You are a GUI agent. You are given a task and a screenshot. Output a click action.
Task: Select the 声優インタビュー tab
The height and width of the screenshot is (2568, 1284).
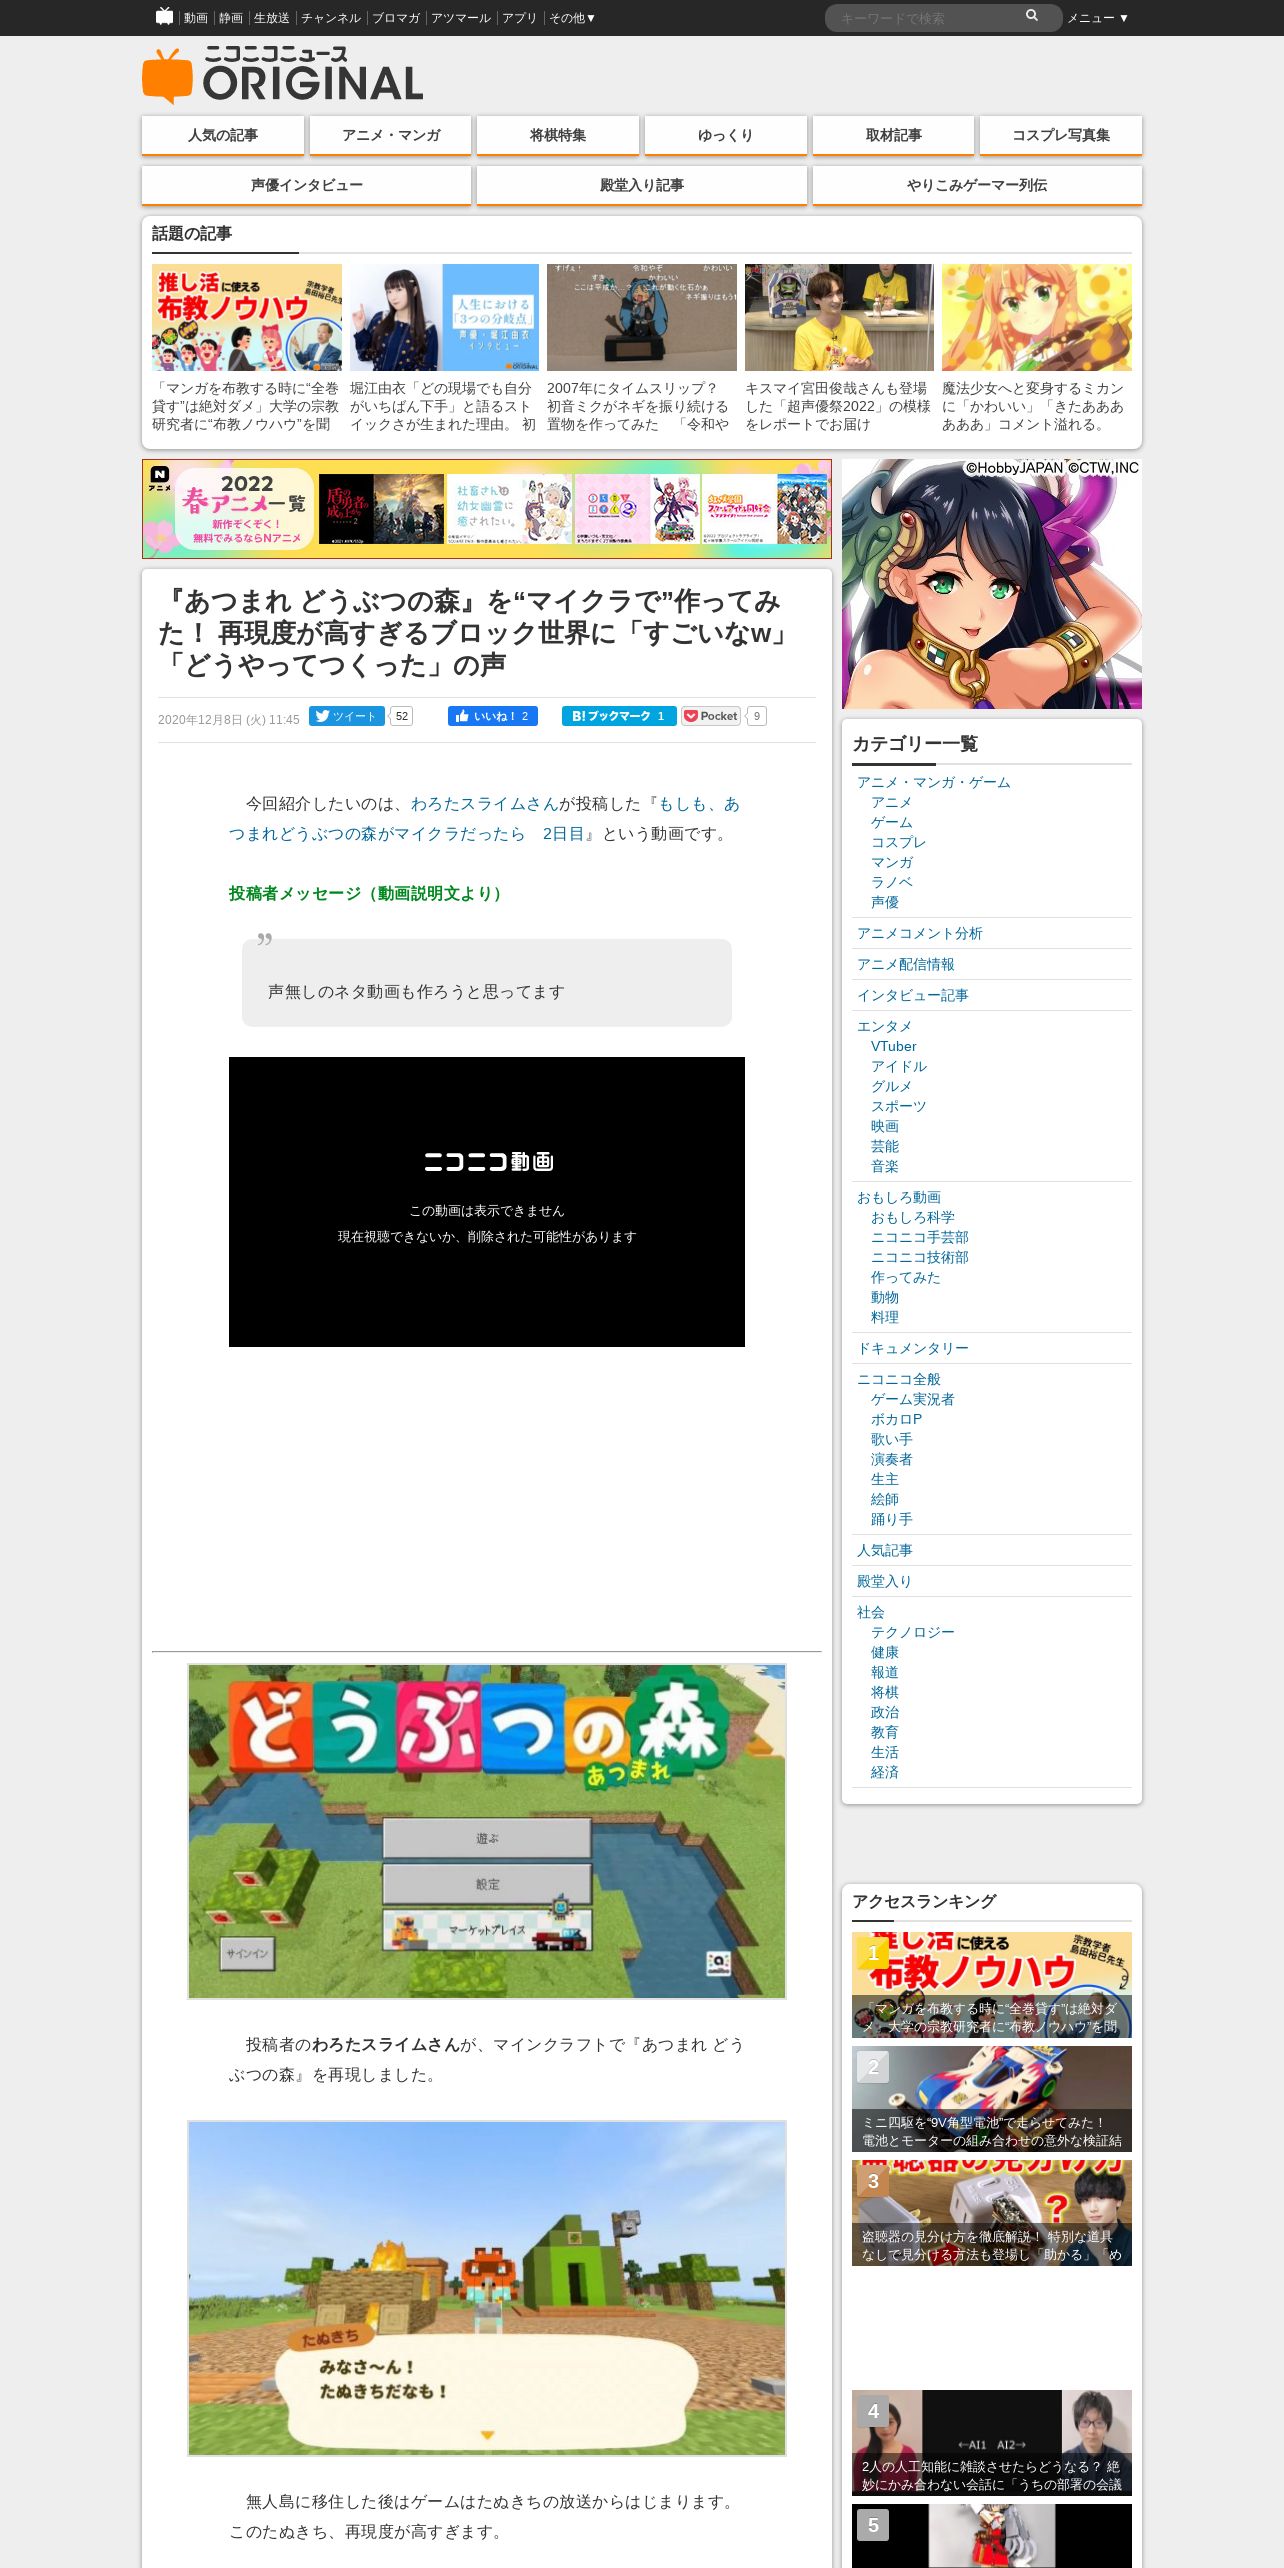click(x=307, y=185)
